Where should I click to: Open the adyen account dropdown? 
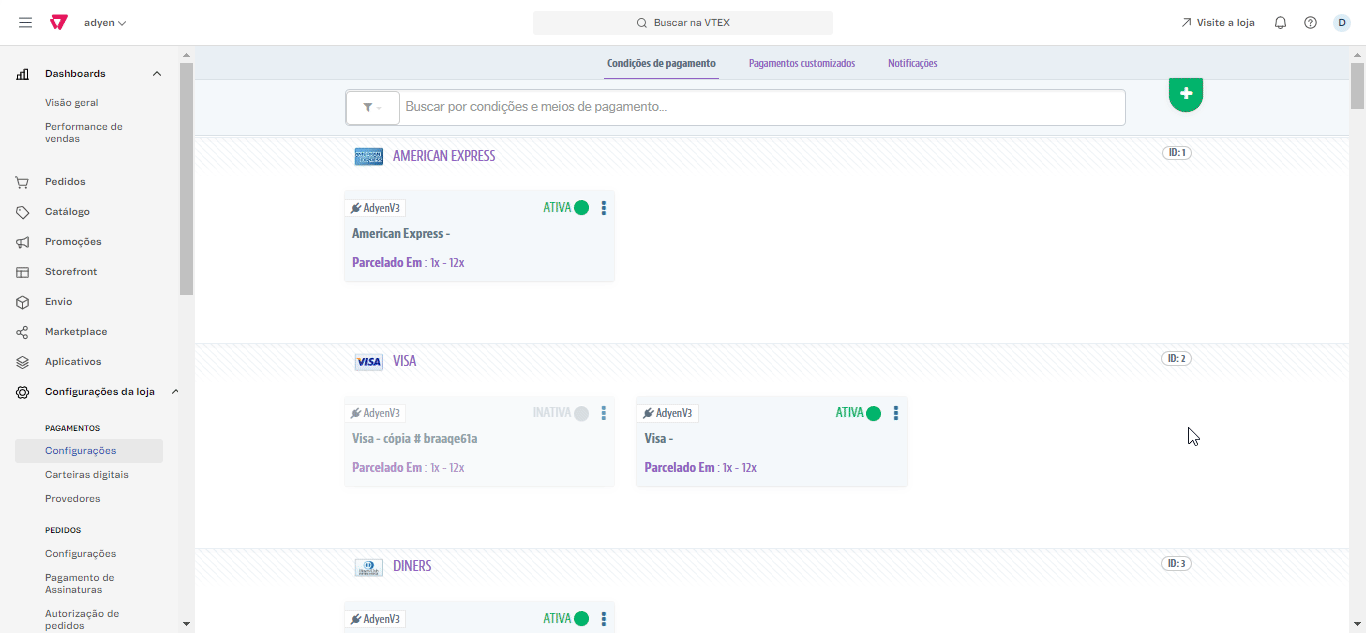tap(105, 22)
